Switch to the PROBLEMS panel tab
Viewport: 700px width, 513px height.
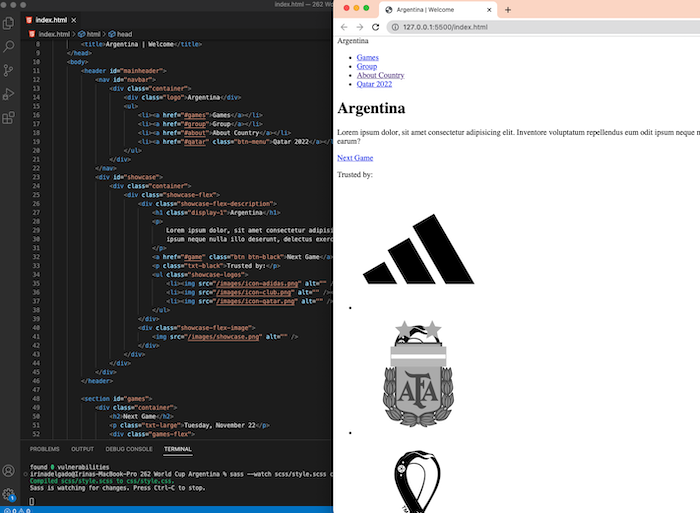pos(45,449)
